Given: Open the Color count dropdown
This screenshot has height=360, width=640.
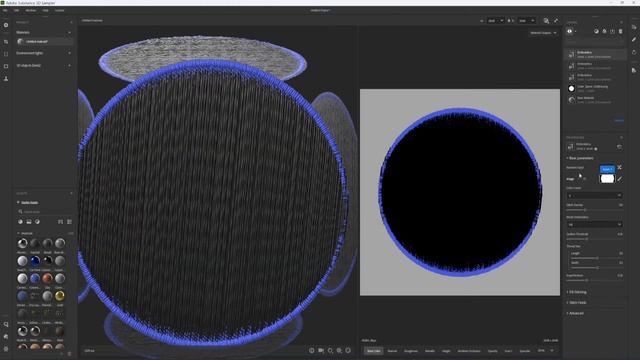Looking at the screenshot, I should click(594, 196).
